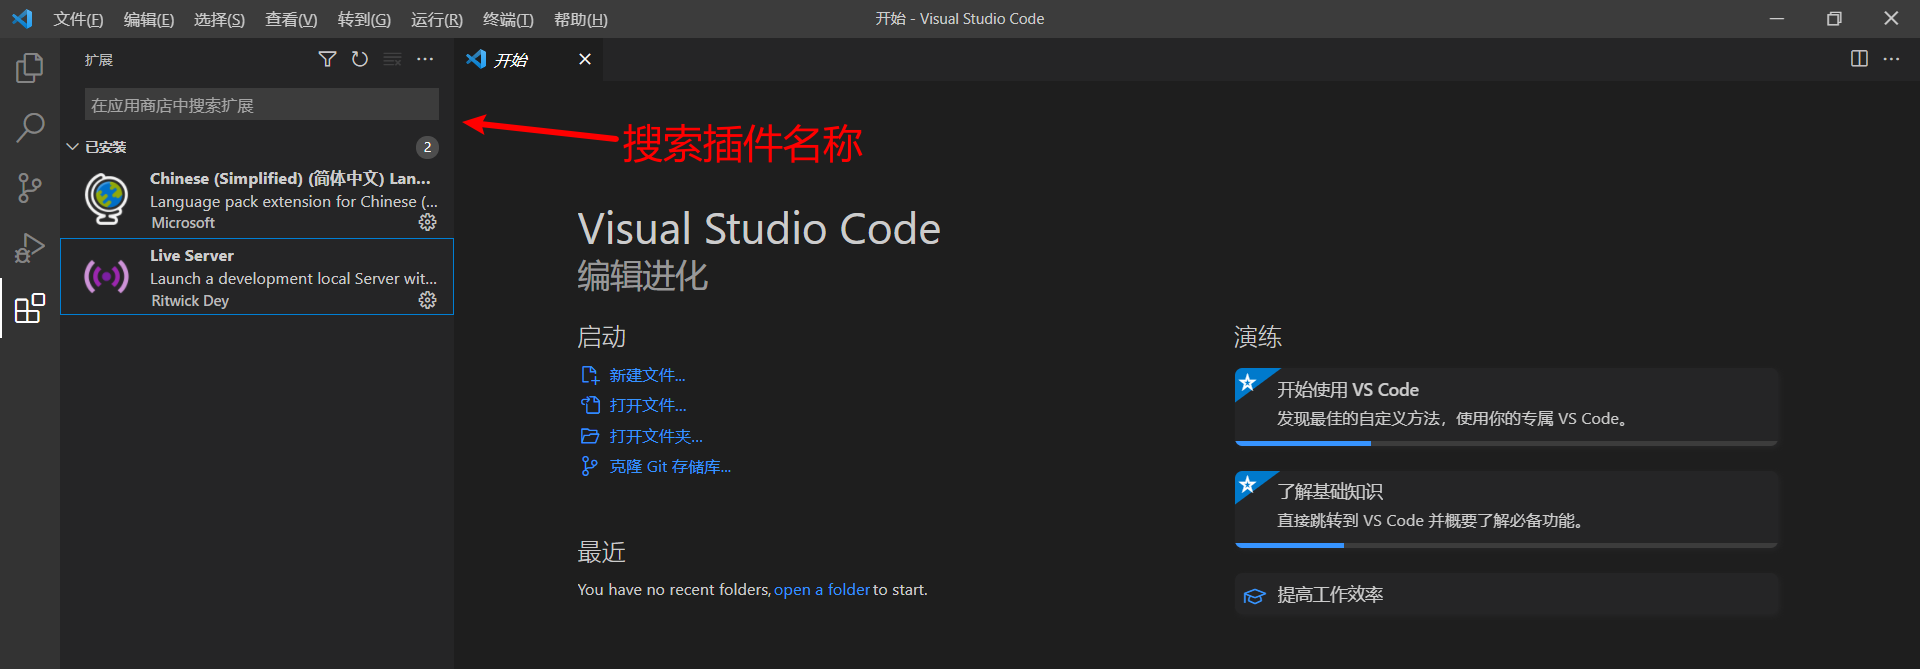This screenshot has height=669, width=1920.
Task: Click the graduation cap icon by 提高工作效率
Action: tap(1254, 596)
